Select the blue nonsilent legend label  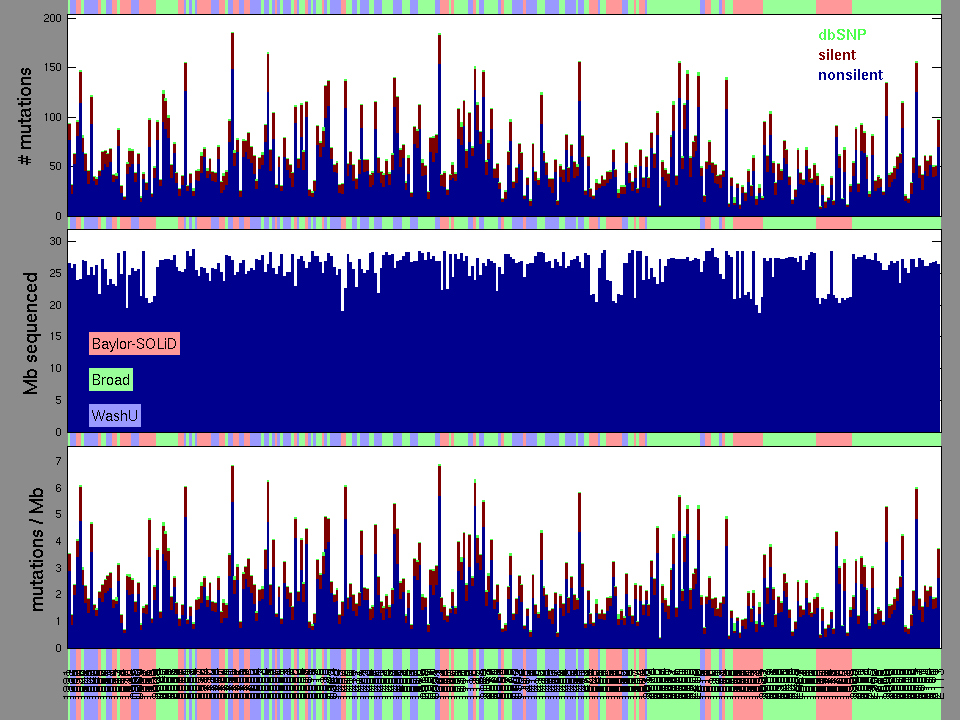850,75
